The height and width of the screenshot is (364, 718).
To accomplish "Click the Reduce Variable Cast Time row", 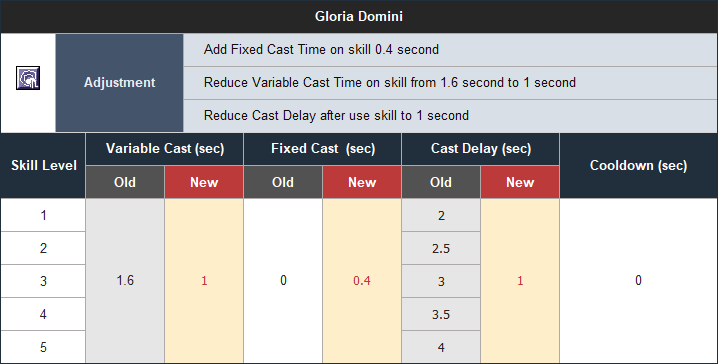I will (x=451, y=82).
